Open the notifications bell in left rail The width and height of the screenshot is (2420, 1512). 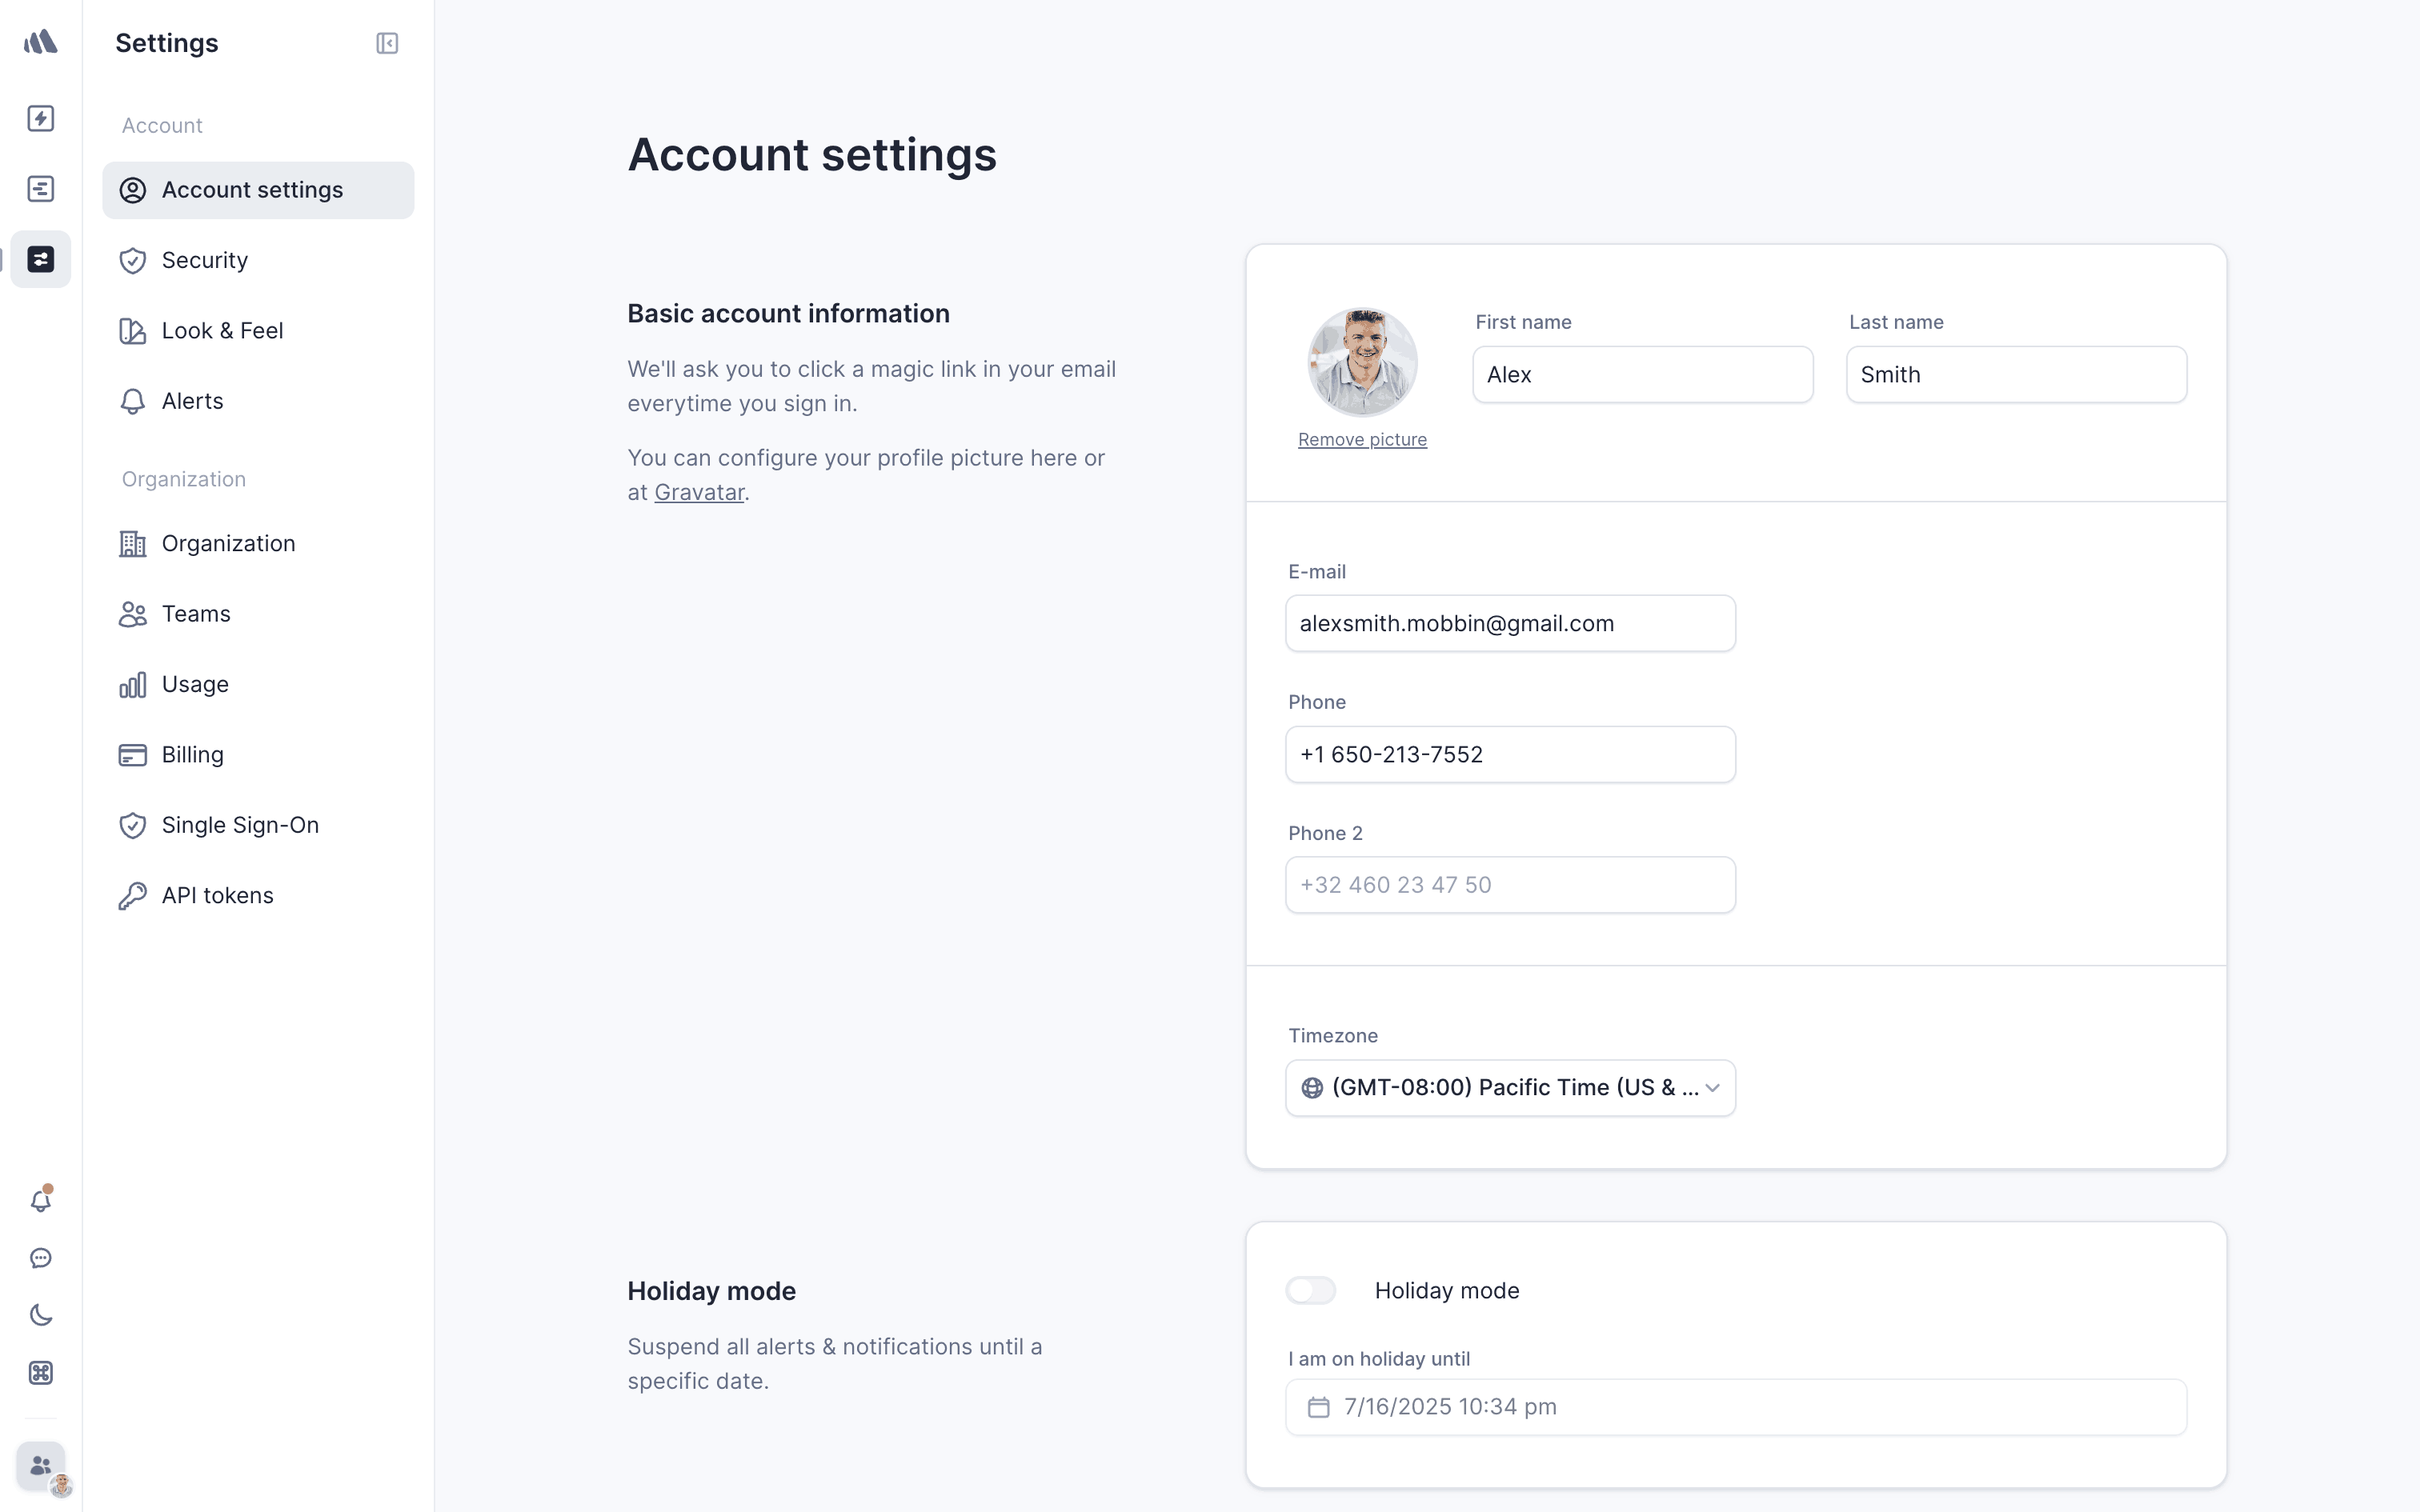coord(41,1201)
